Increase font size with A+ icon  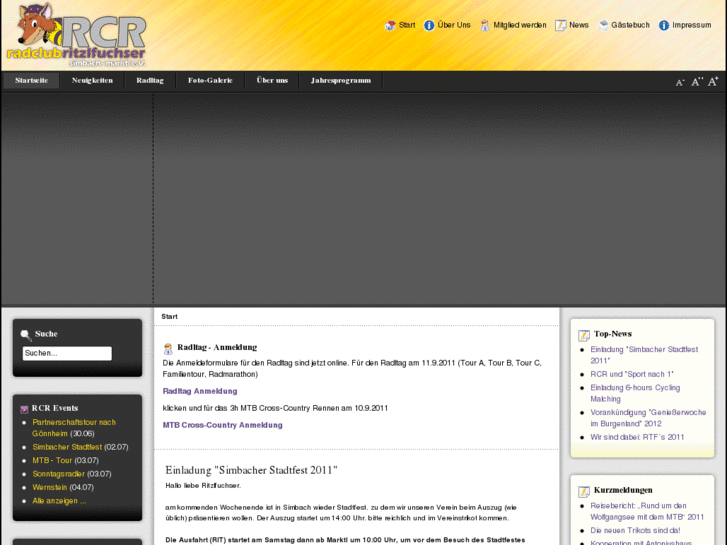click(x=713, y=81)
